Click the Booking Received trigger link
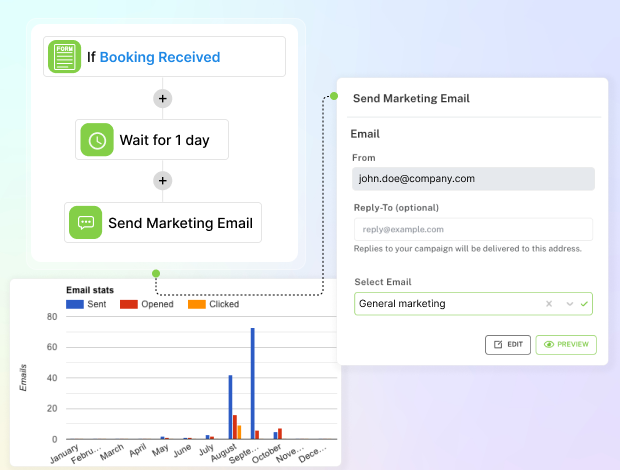This screenshot has width=620, height=470. tap(160, 57)
